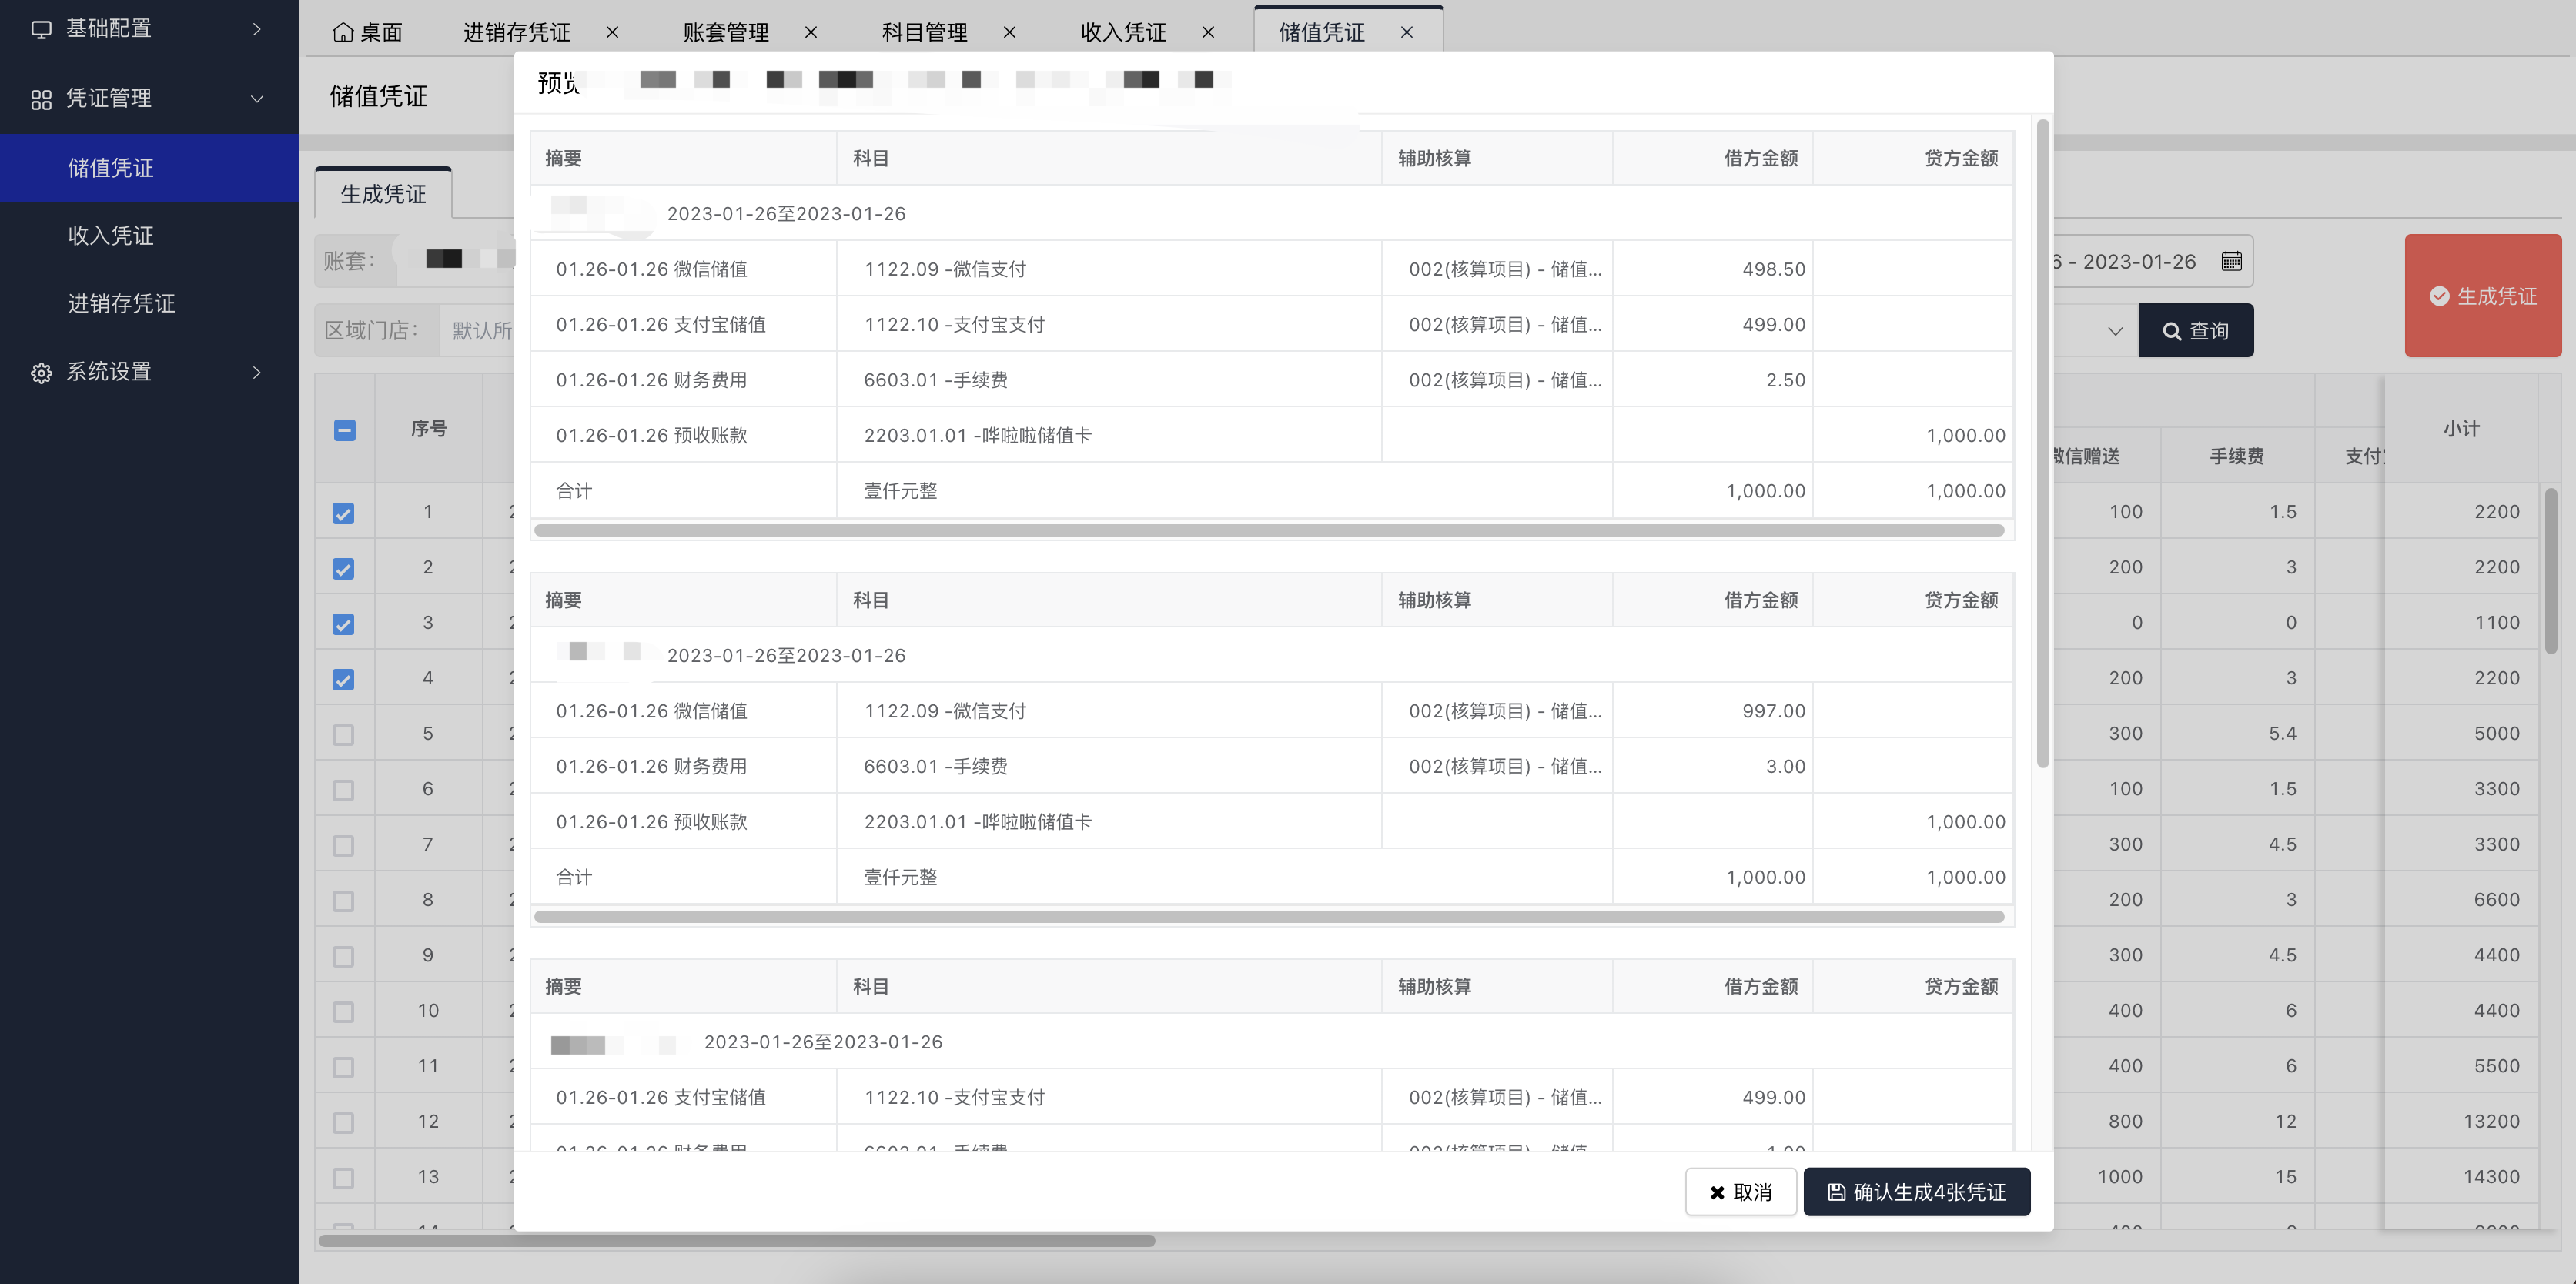Image resolution: width=2576 pixels, height=1284 pixels.
Task: Open the 收入凭证 sidebar item
Action: pos(149,236)
